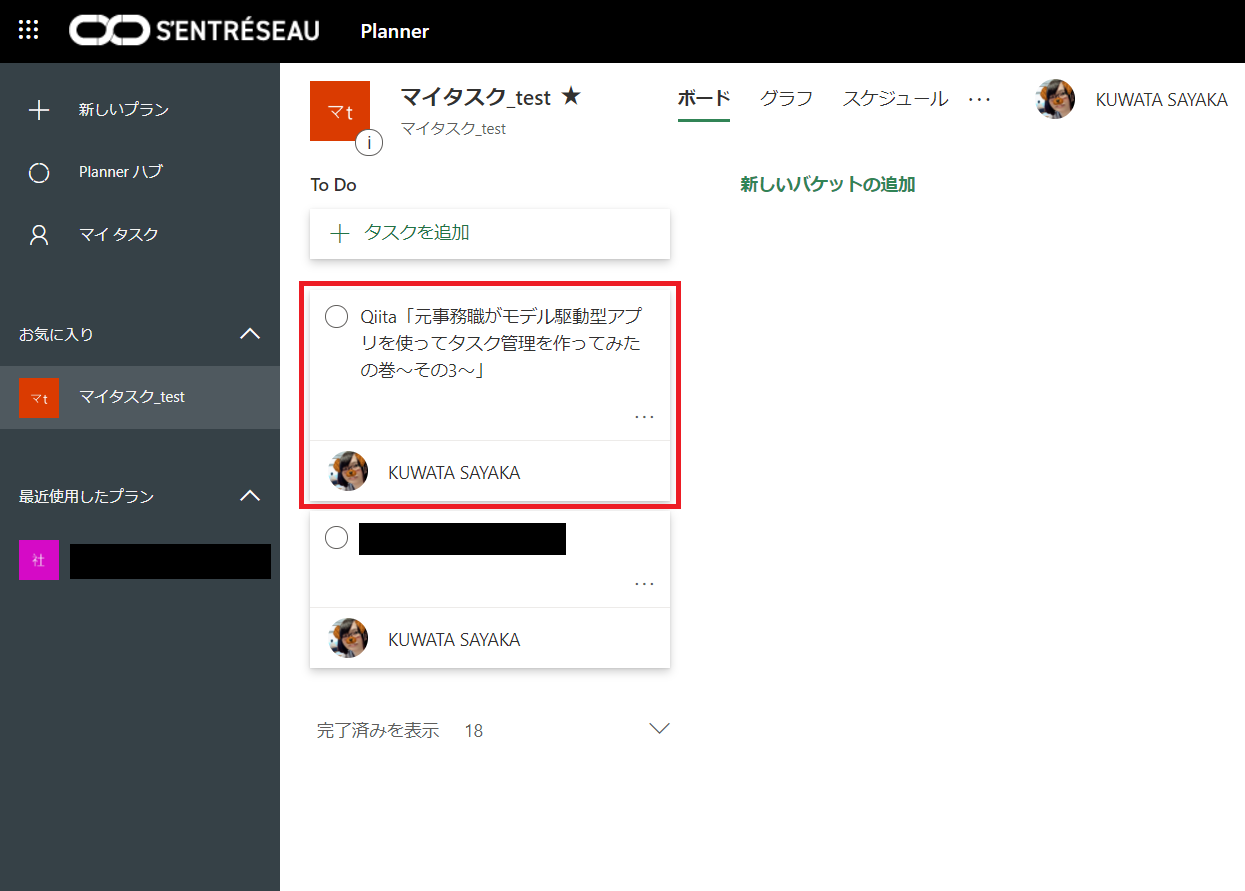Click assignee avatar on the redacted task
1245x891 pixels.
click(x=348, y=638)
